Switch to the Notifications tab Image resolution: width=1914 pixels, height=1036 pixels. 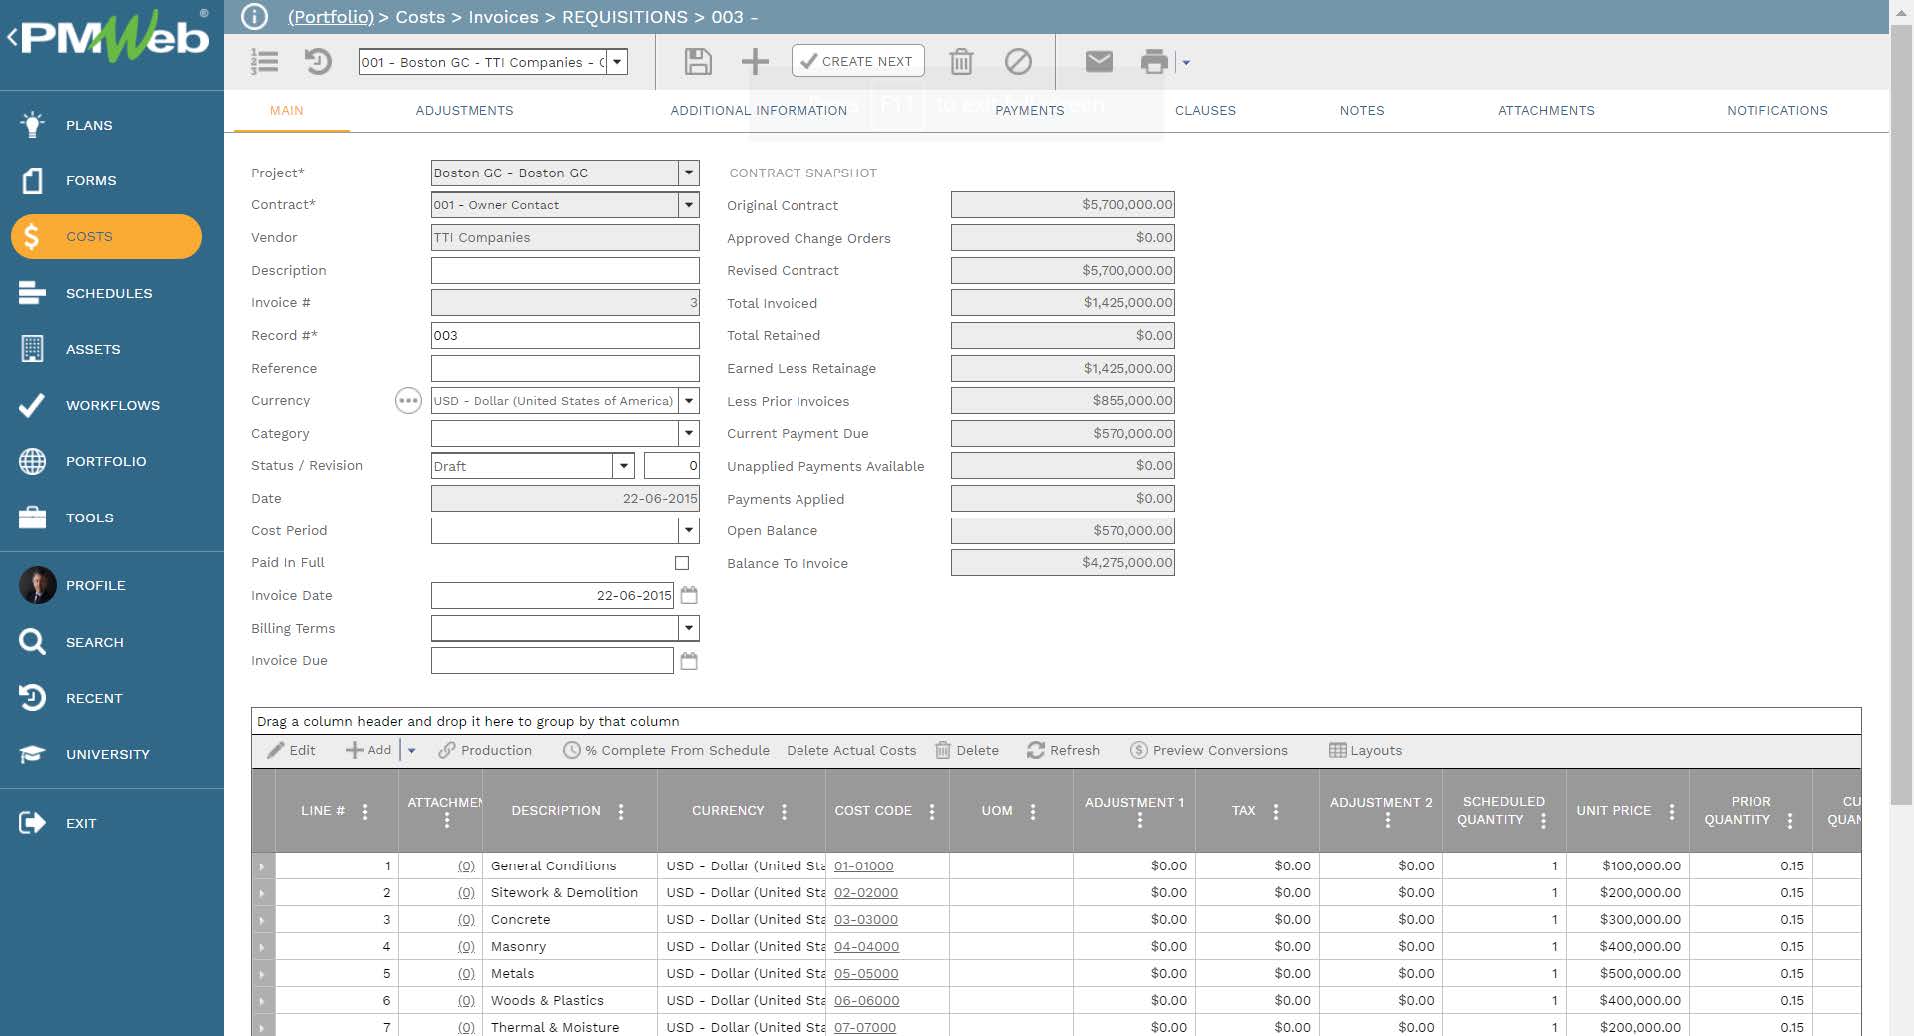pyautogui.click(x=1777, y=110)
